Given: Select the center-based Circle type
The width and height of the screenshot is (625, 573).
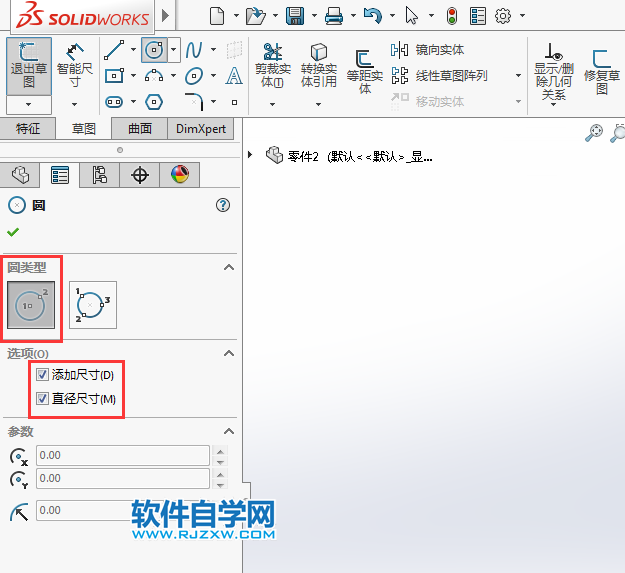Looking at the screenshot, I should click(31, 305).
